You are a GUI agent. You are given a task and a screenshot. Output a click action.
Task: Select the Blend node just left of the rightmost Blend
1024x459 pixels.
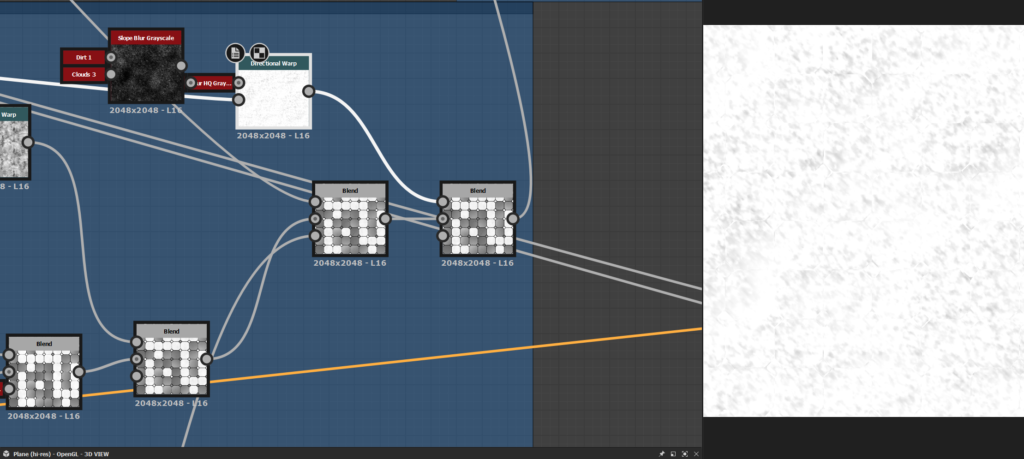(x=350, y=219)
